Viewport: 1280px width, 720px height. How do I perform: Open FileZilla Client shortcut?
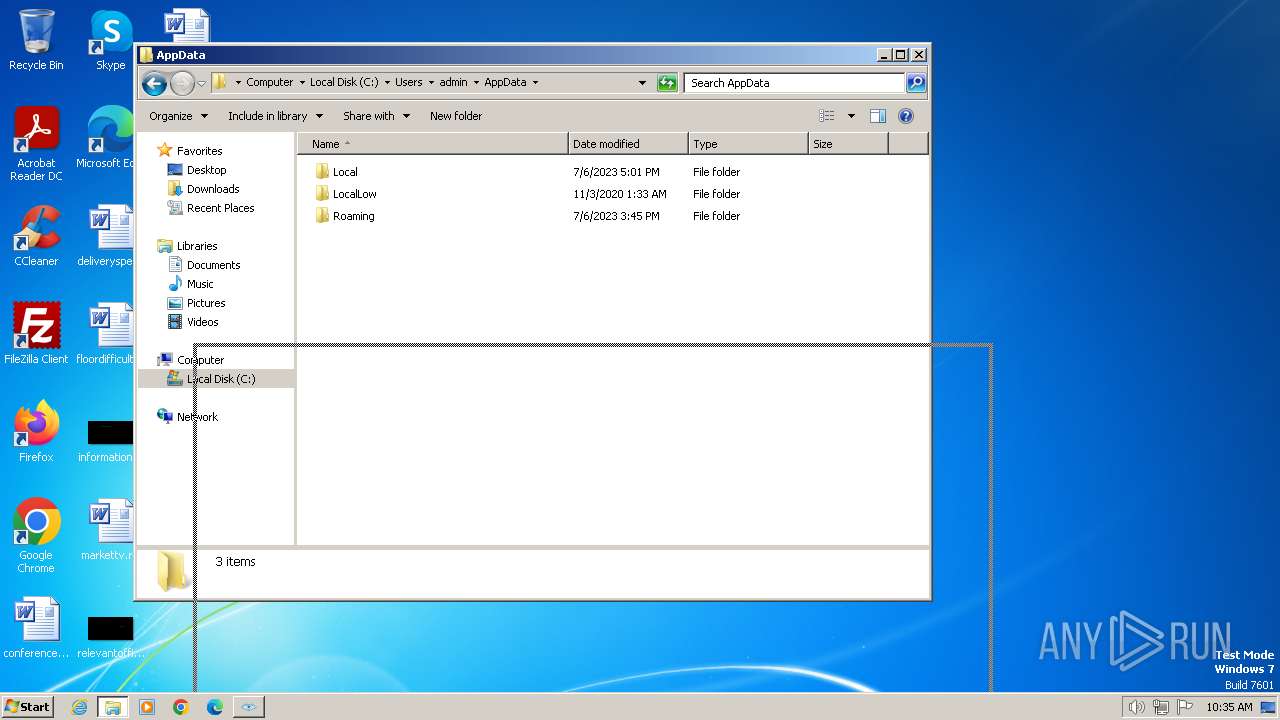(x=36, y=333)
